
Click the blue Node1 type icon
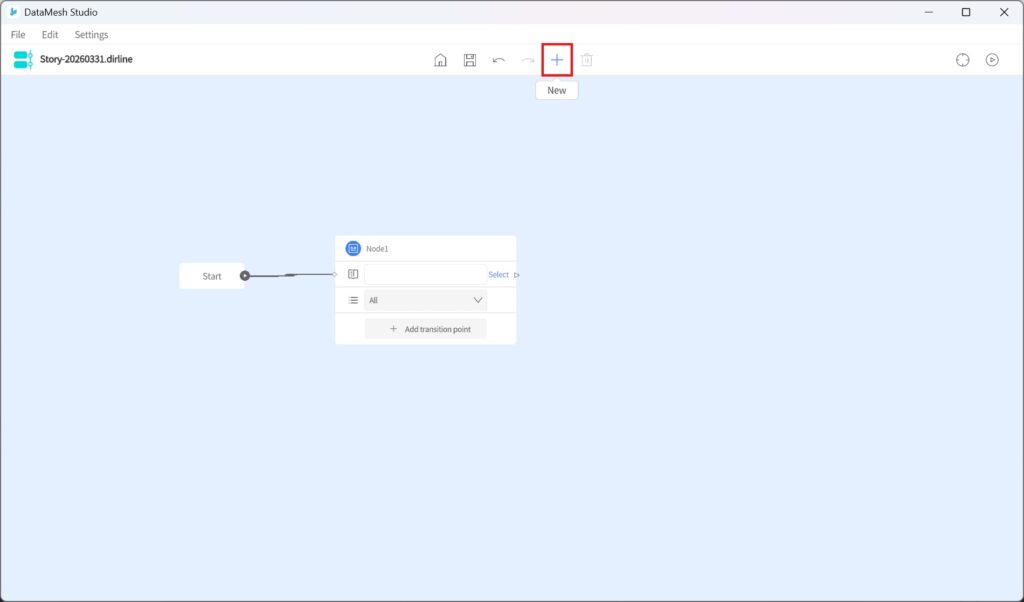(x=353, y=248)
